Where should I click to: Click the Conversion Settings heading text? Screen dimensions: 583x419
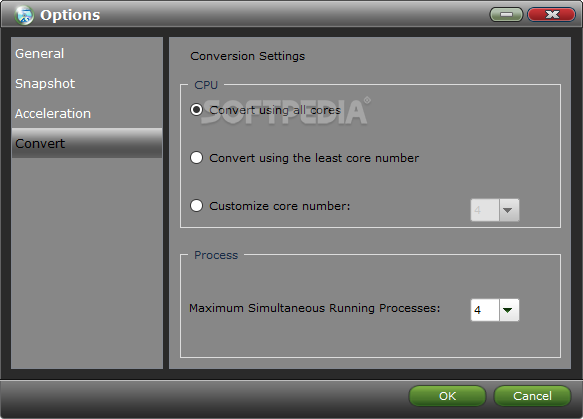(x=247, y=56)
